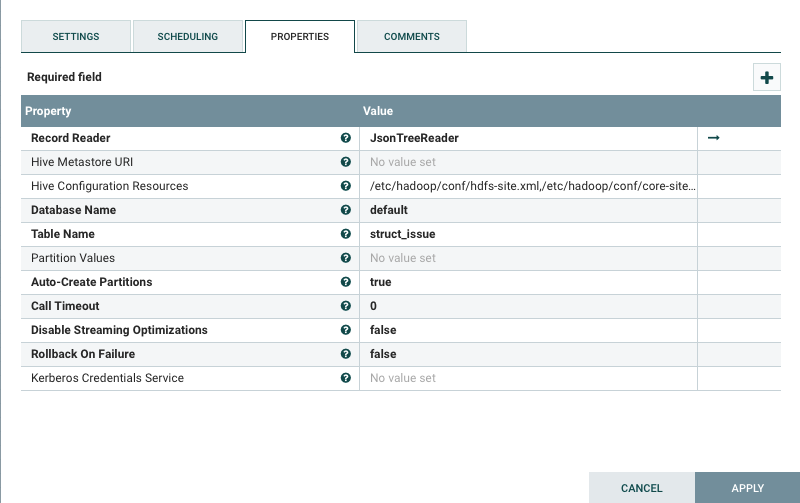Viewport: 800px width, 503px height.
Task: Go to JsonTreeReader service via arrow icon
Action: [x=713, y=138]
